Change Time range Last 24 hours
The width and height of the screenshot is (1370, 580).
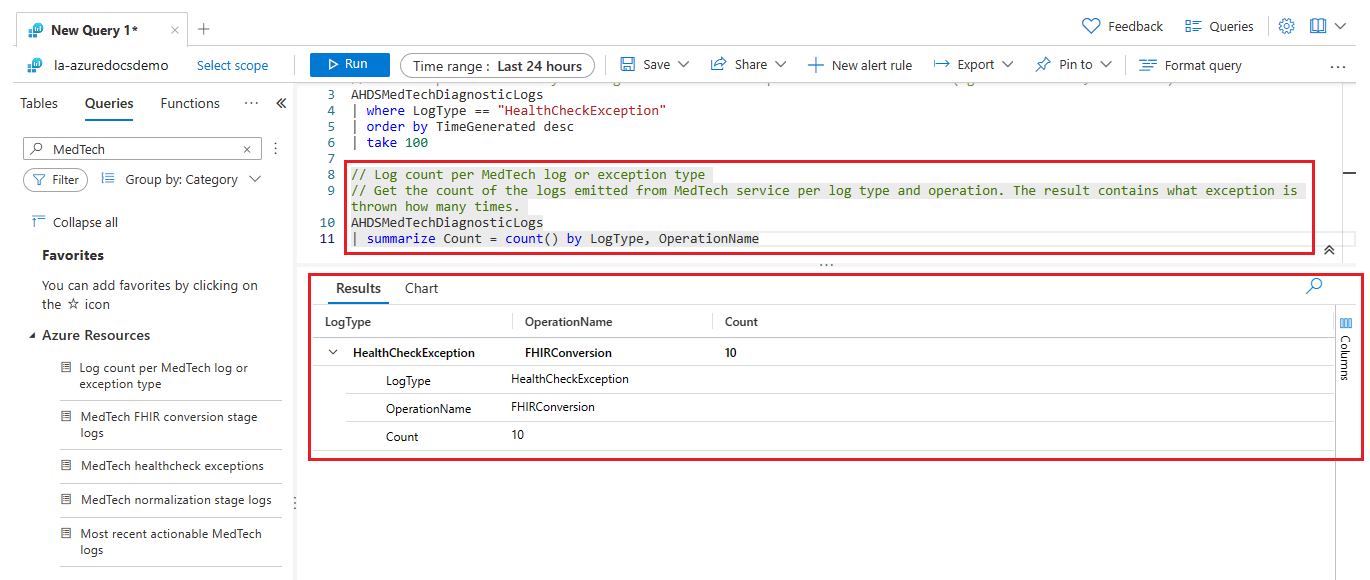click(497, 66)
